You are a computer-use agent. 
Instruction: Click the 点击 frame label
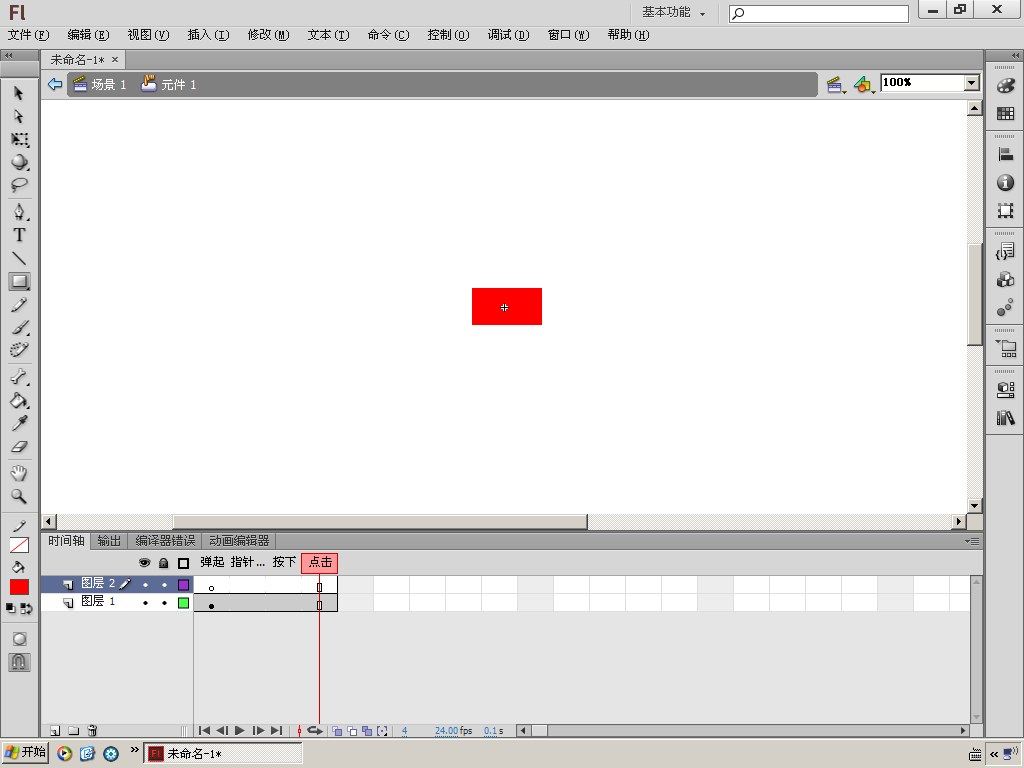320,562
